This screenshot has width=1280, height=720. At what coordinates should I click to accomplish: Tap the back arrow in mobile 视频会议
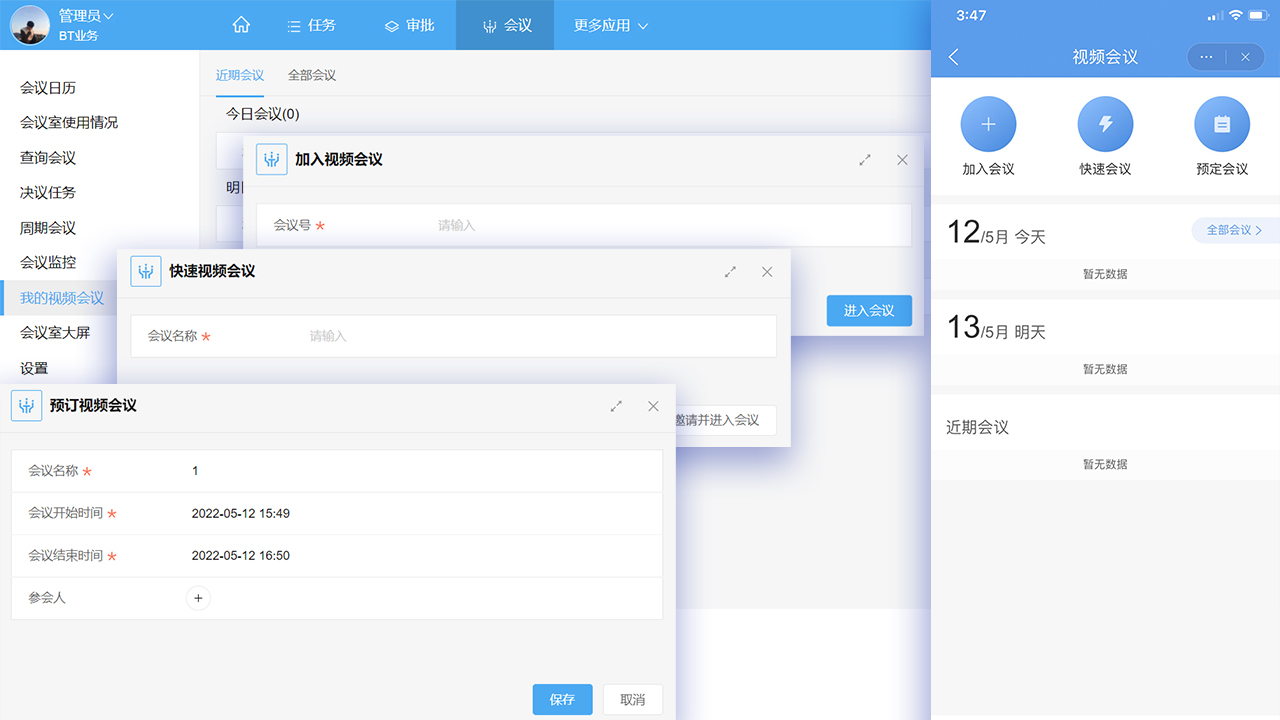point(953,57)
